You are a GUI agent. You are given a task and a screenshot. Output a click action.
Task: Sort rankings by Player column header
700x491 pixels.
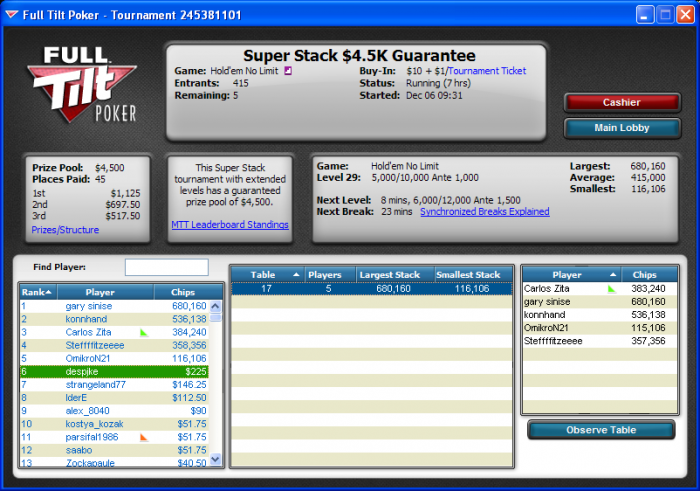click(x=105, y=292)
